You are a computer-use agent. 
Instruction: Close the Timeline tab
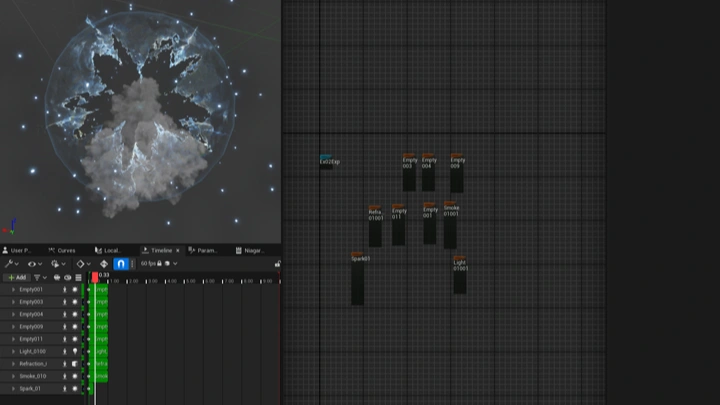(x=177, y=250)
